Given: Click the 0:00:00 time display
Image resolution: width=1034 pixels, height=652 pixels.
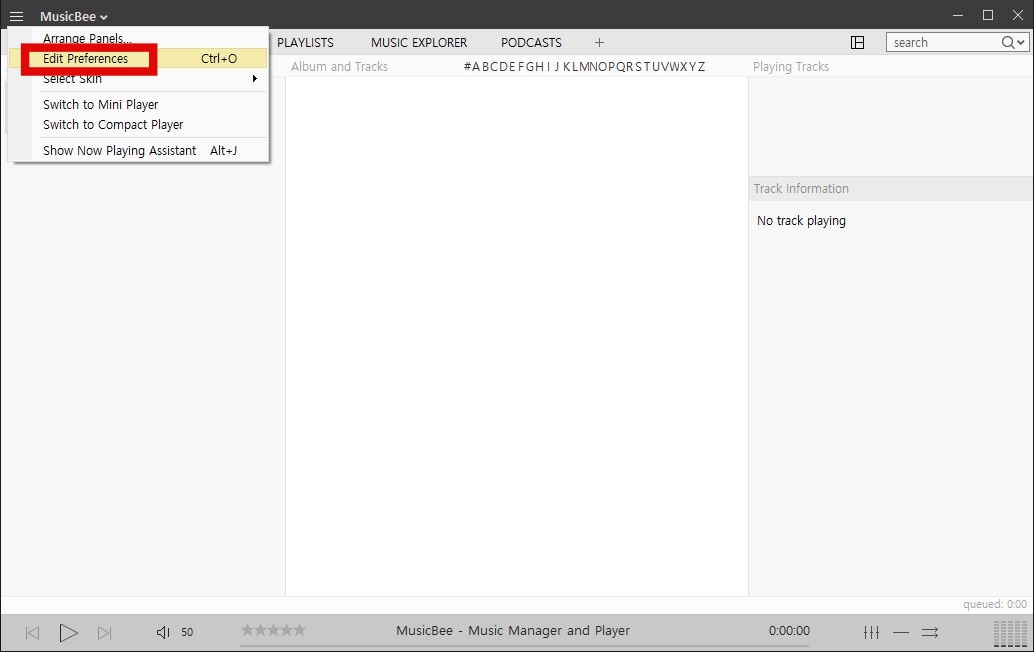Looking at the screenshot, I should click(789, 631).
